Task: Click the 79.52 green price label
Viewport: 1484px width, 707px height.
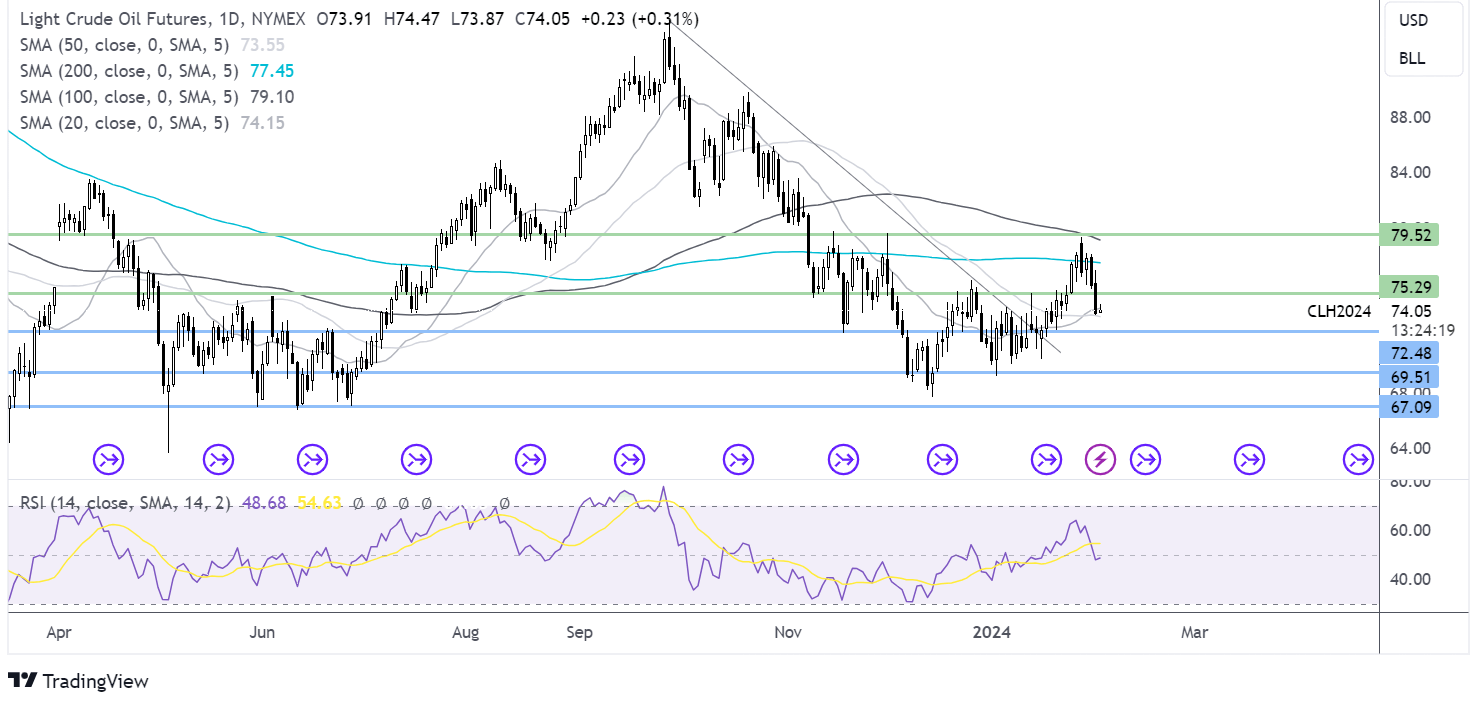Action: click(1411, 235)
